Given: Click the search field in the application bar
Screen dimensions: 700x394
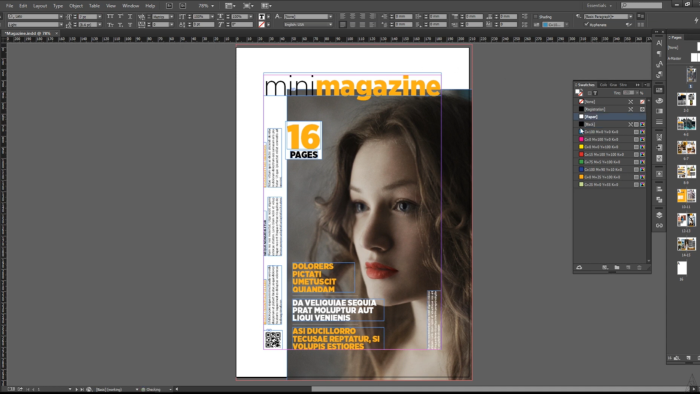Looking at the screenshot, I should point(641,5).
